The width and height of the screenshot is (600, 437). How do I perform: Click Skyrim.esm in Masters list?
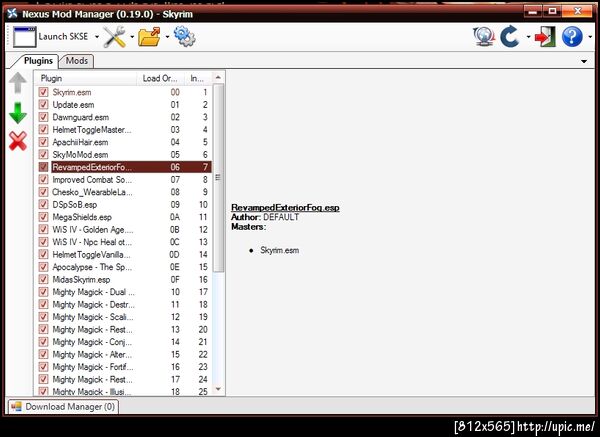coord(280,250)
